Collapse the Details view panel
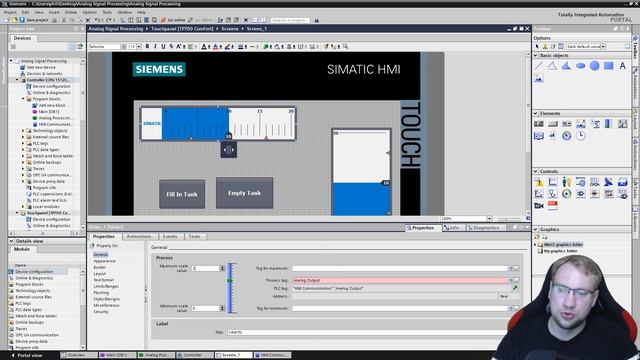 11,241
